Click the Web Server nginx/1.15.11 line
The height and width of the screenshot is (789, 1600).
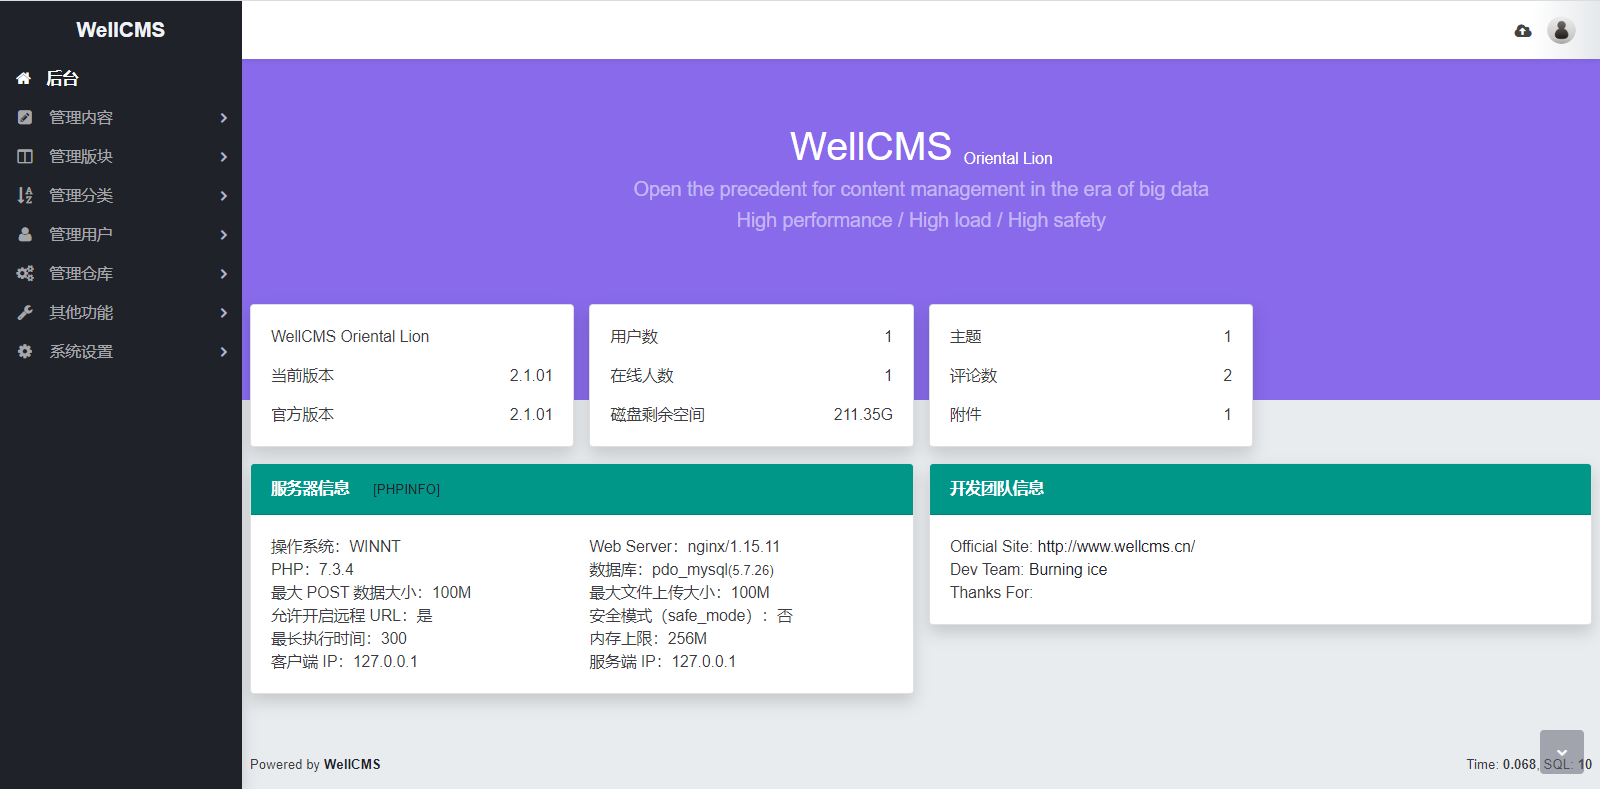coord(685,546)
